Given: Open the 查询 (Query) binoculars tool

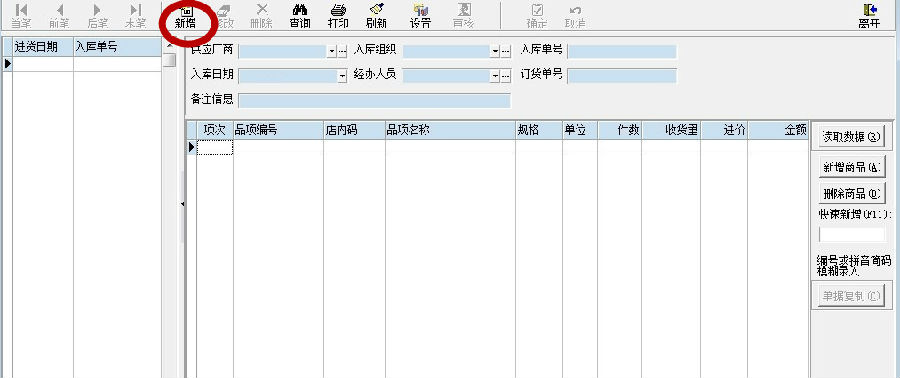Looking at the screenshot, I should click(300, 16).
